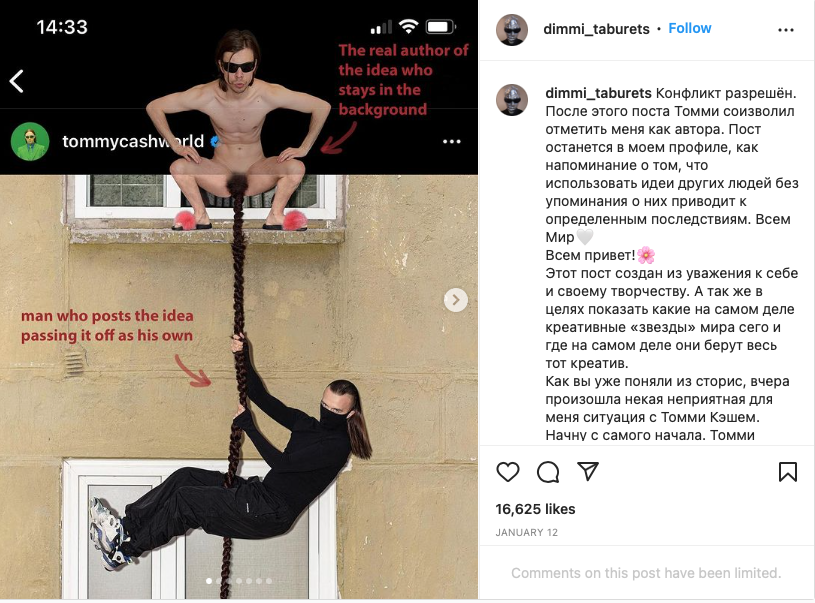Like the post with heart icon
This screenshot has height=603, width=815.
click(508, 471)
